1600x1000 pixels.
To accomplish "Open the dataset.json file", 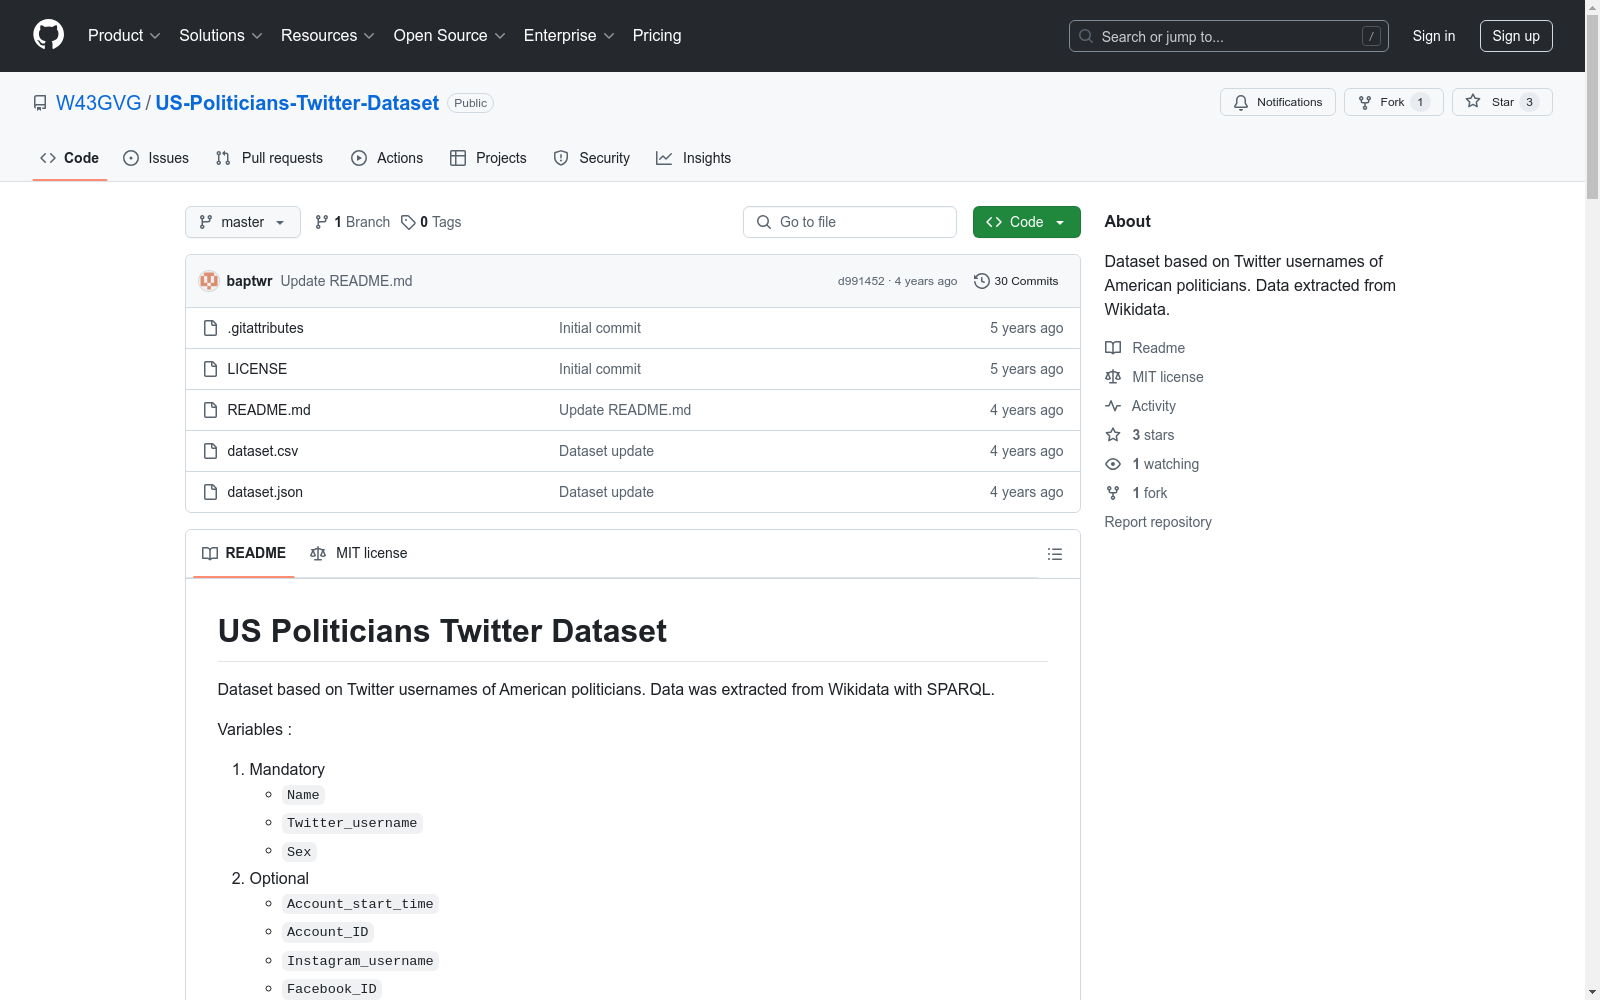I will click(265, 492).
